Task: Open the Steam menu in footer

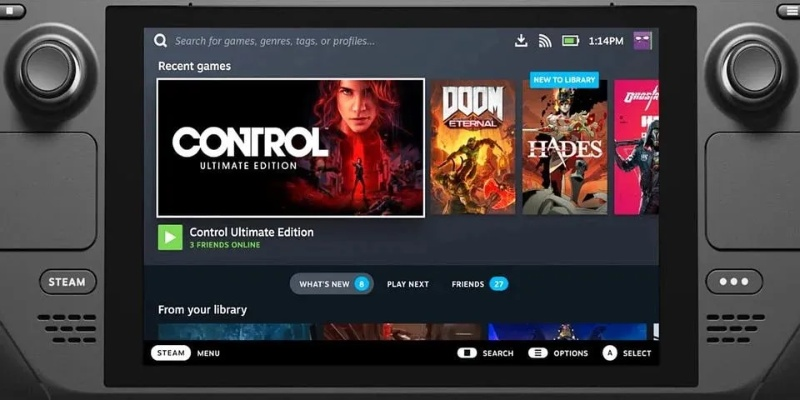Action: (171, 353)
